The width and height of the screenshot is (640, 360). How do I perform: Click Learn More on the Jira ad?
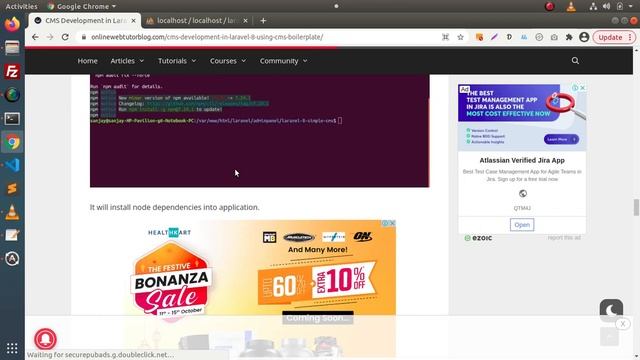click(x=561, y=139)
